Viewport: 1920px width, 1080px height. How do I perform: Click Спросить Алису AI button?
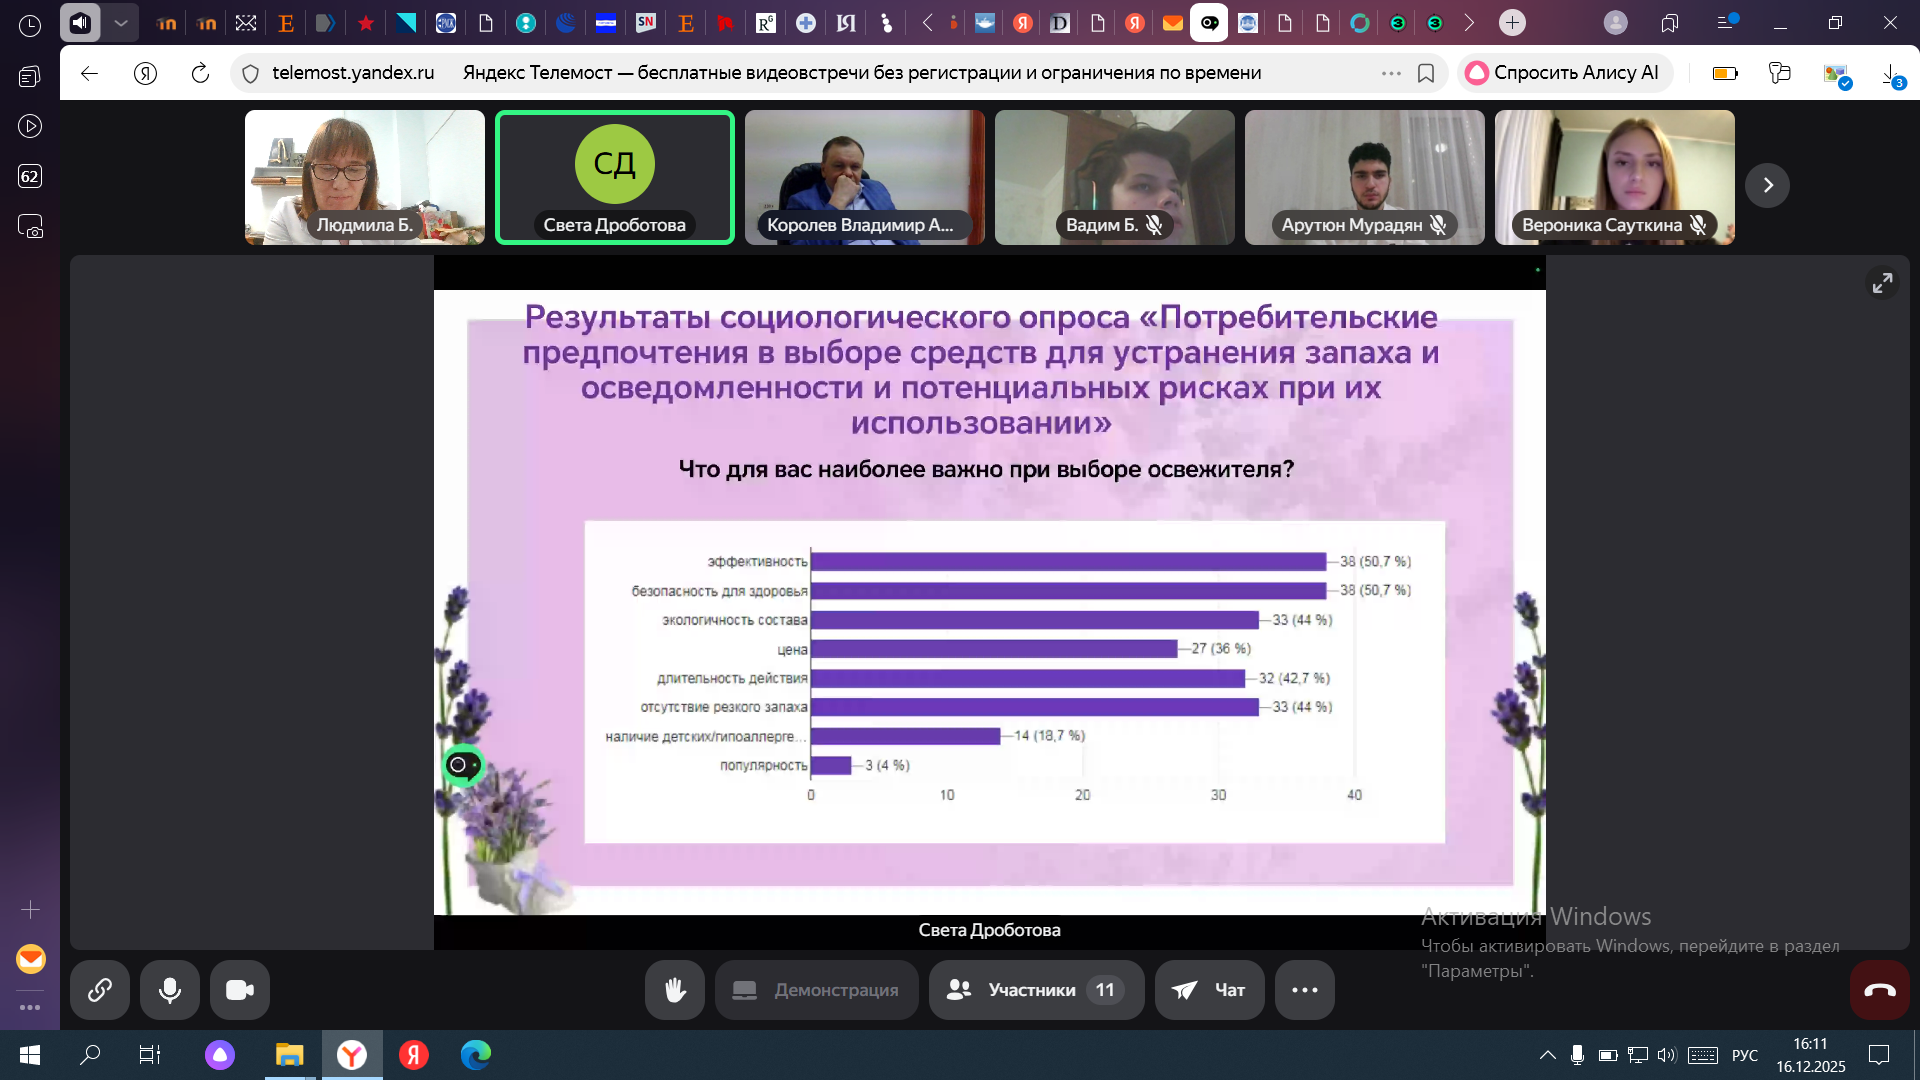[1564, 73]
